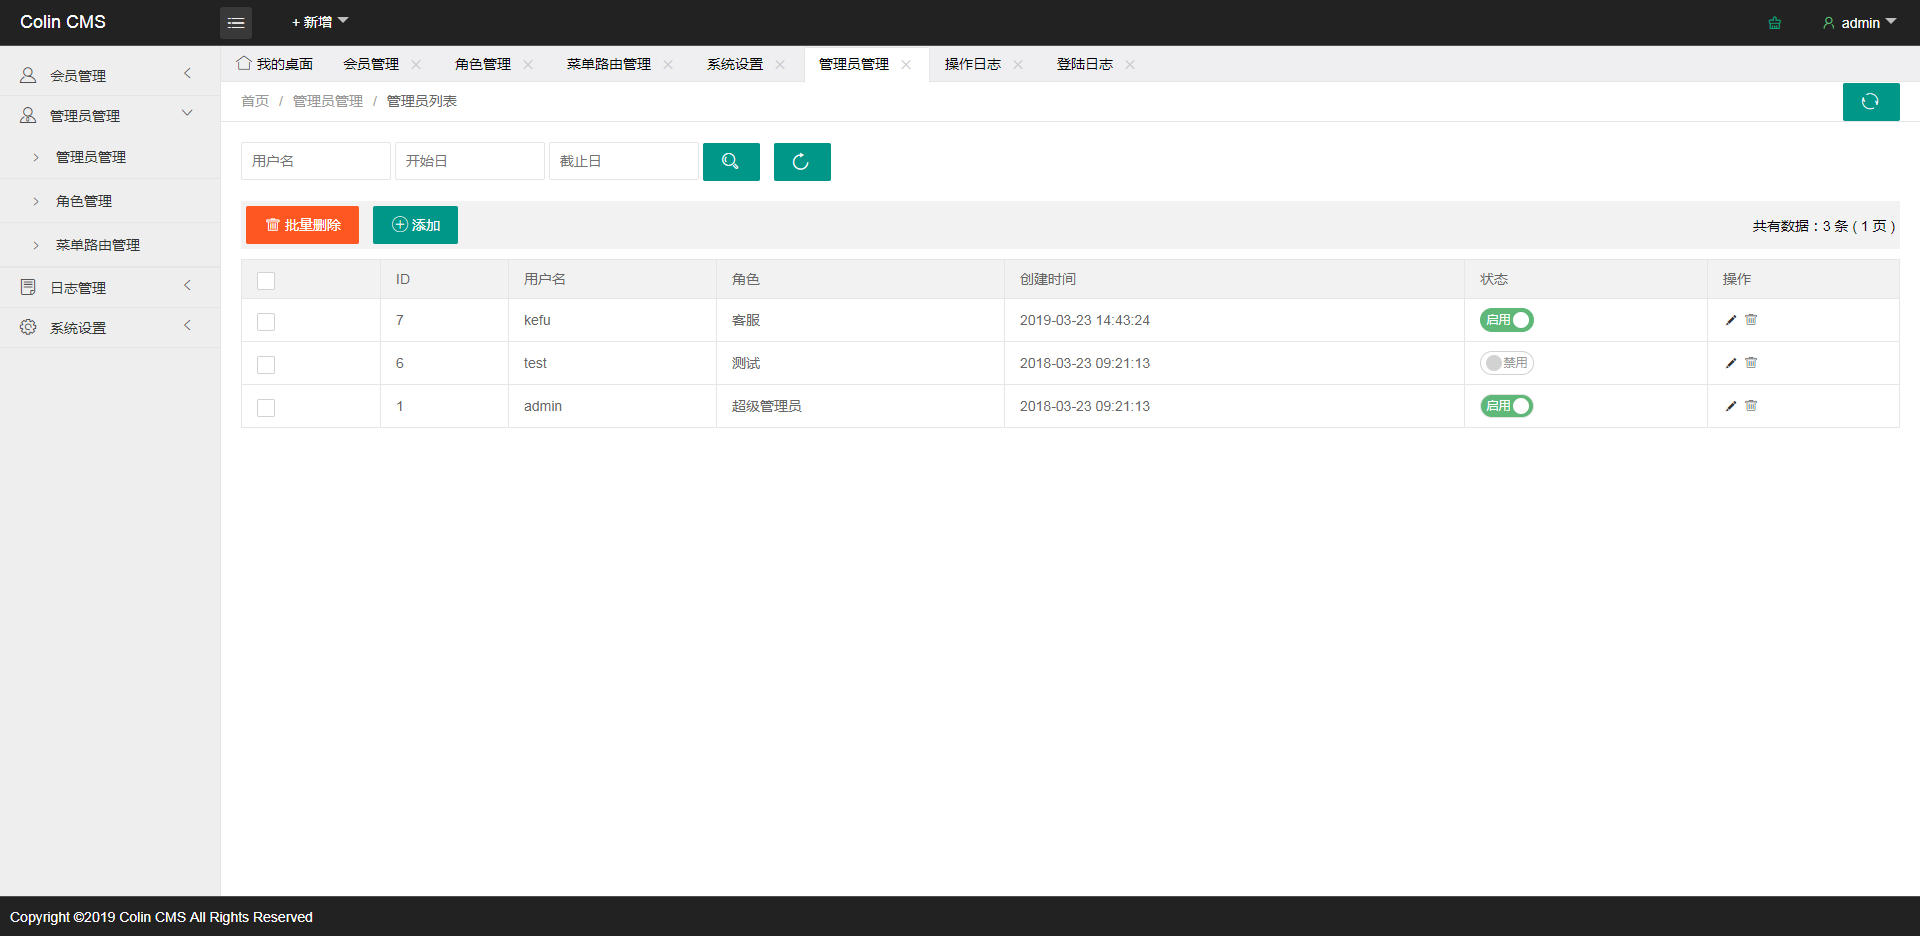
Task: Expand the 日志管理 sidebar chevron
Action: pyautogui.click(x=187, y=286)
